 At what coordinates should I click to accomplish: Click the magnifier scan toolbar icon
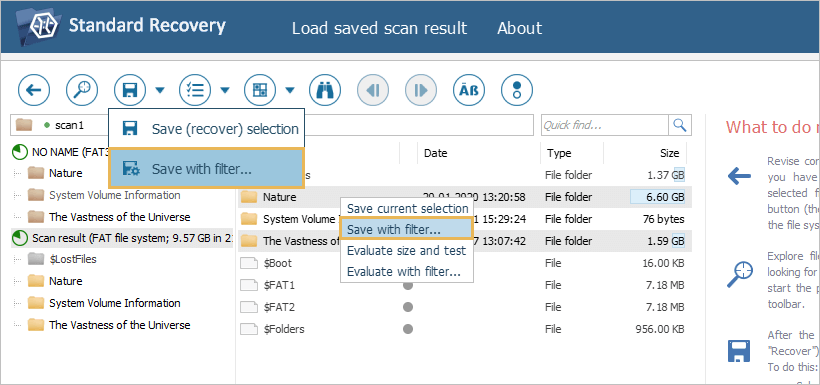coord(82,90)
